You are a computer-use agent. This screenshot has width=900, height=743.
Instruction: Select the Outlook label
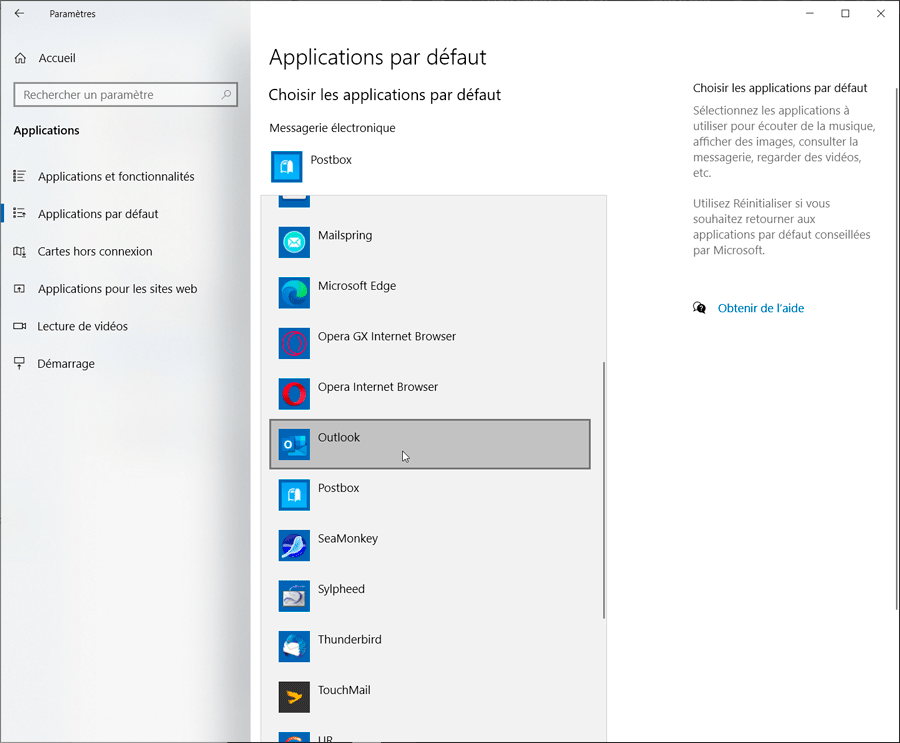(339, 437)
